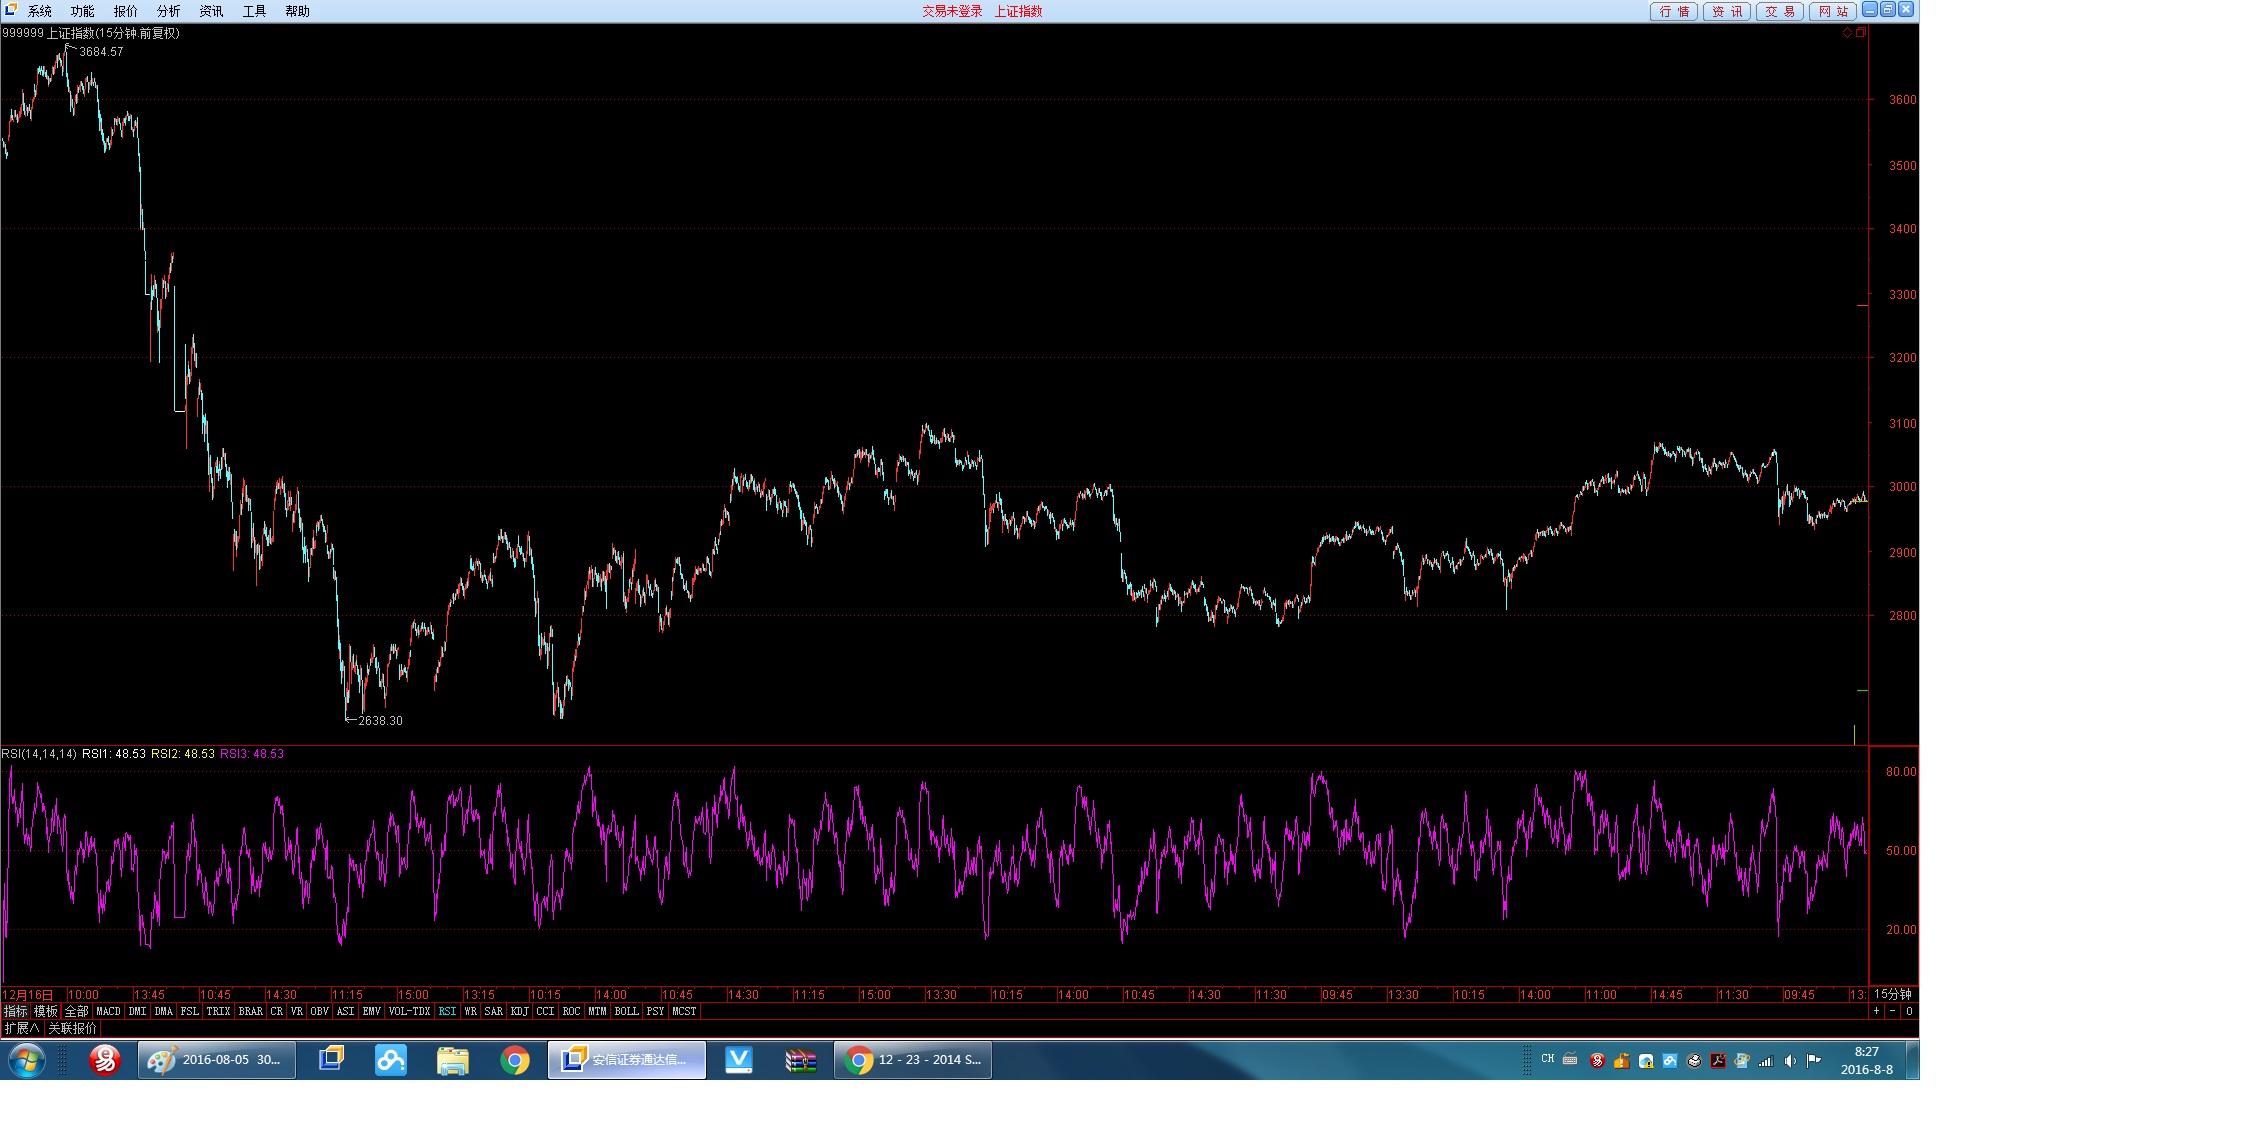Open the 系统 menu
Image resolution: width=2256 pixels, height=1137 pixels.
click(x=40, y=11)
